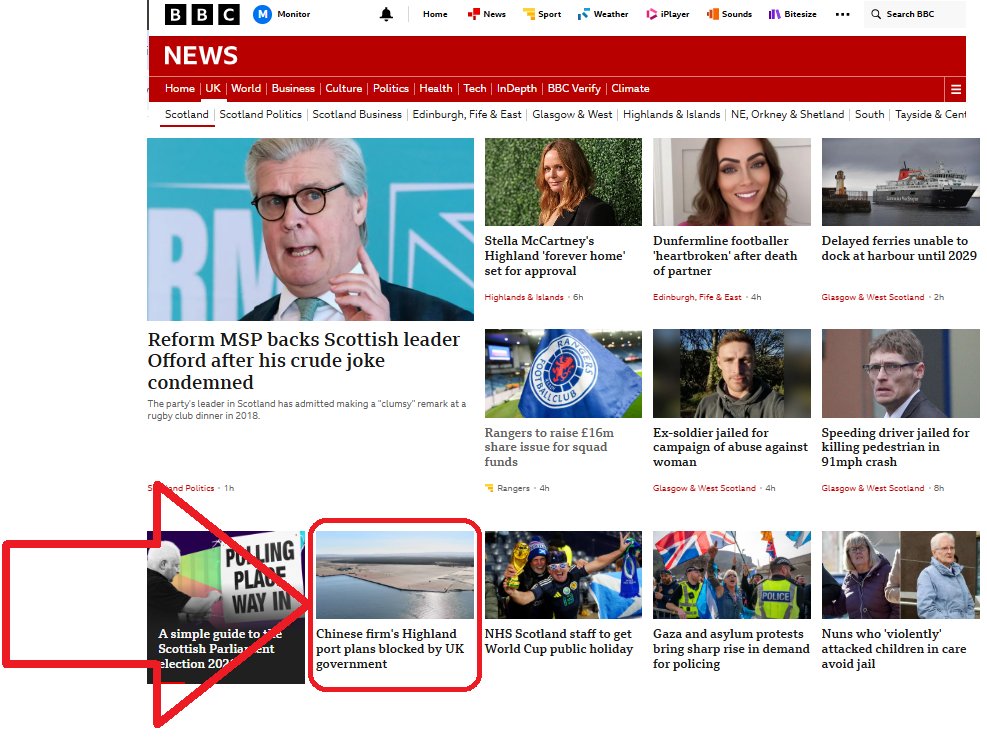Image resolution: width=987 pixels, height=739 pixels.
Task: Click the football fans thumbnail
Action: click(x=563, y=575)
